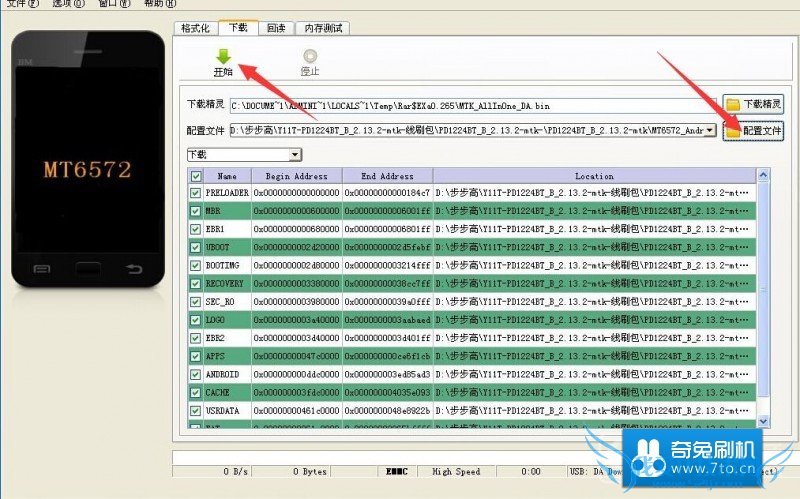Click PRELOADER end address 0x00000000000184c7
Image resolution: width=800 pixels, height=499 pixels.
click(x=387, y=193)
